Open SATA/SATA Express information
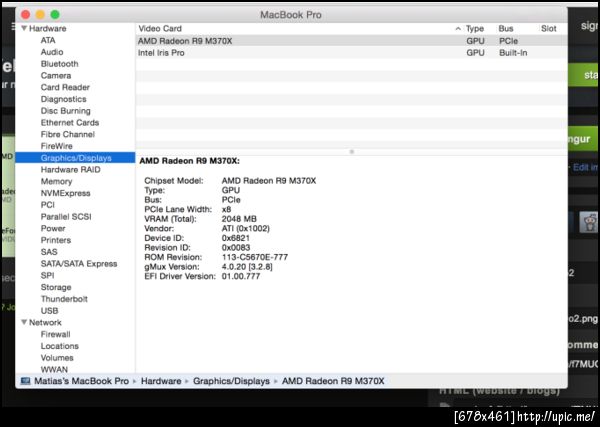 pos(79,264)
